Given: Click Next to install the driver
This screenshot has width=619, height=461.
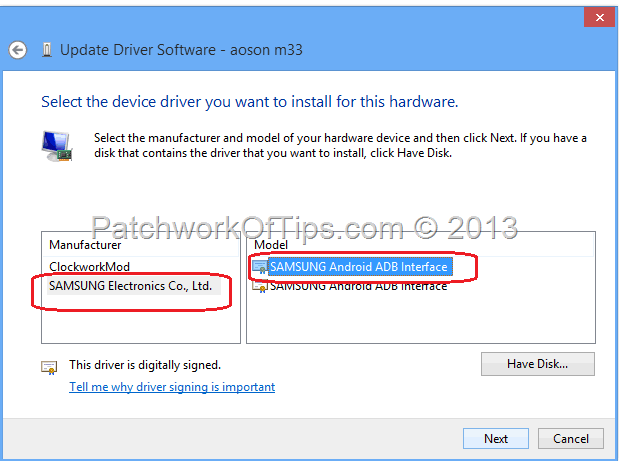Looking at the screenshot, I should coord(496,439).
